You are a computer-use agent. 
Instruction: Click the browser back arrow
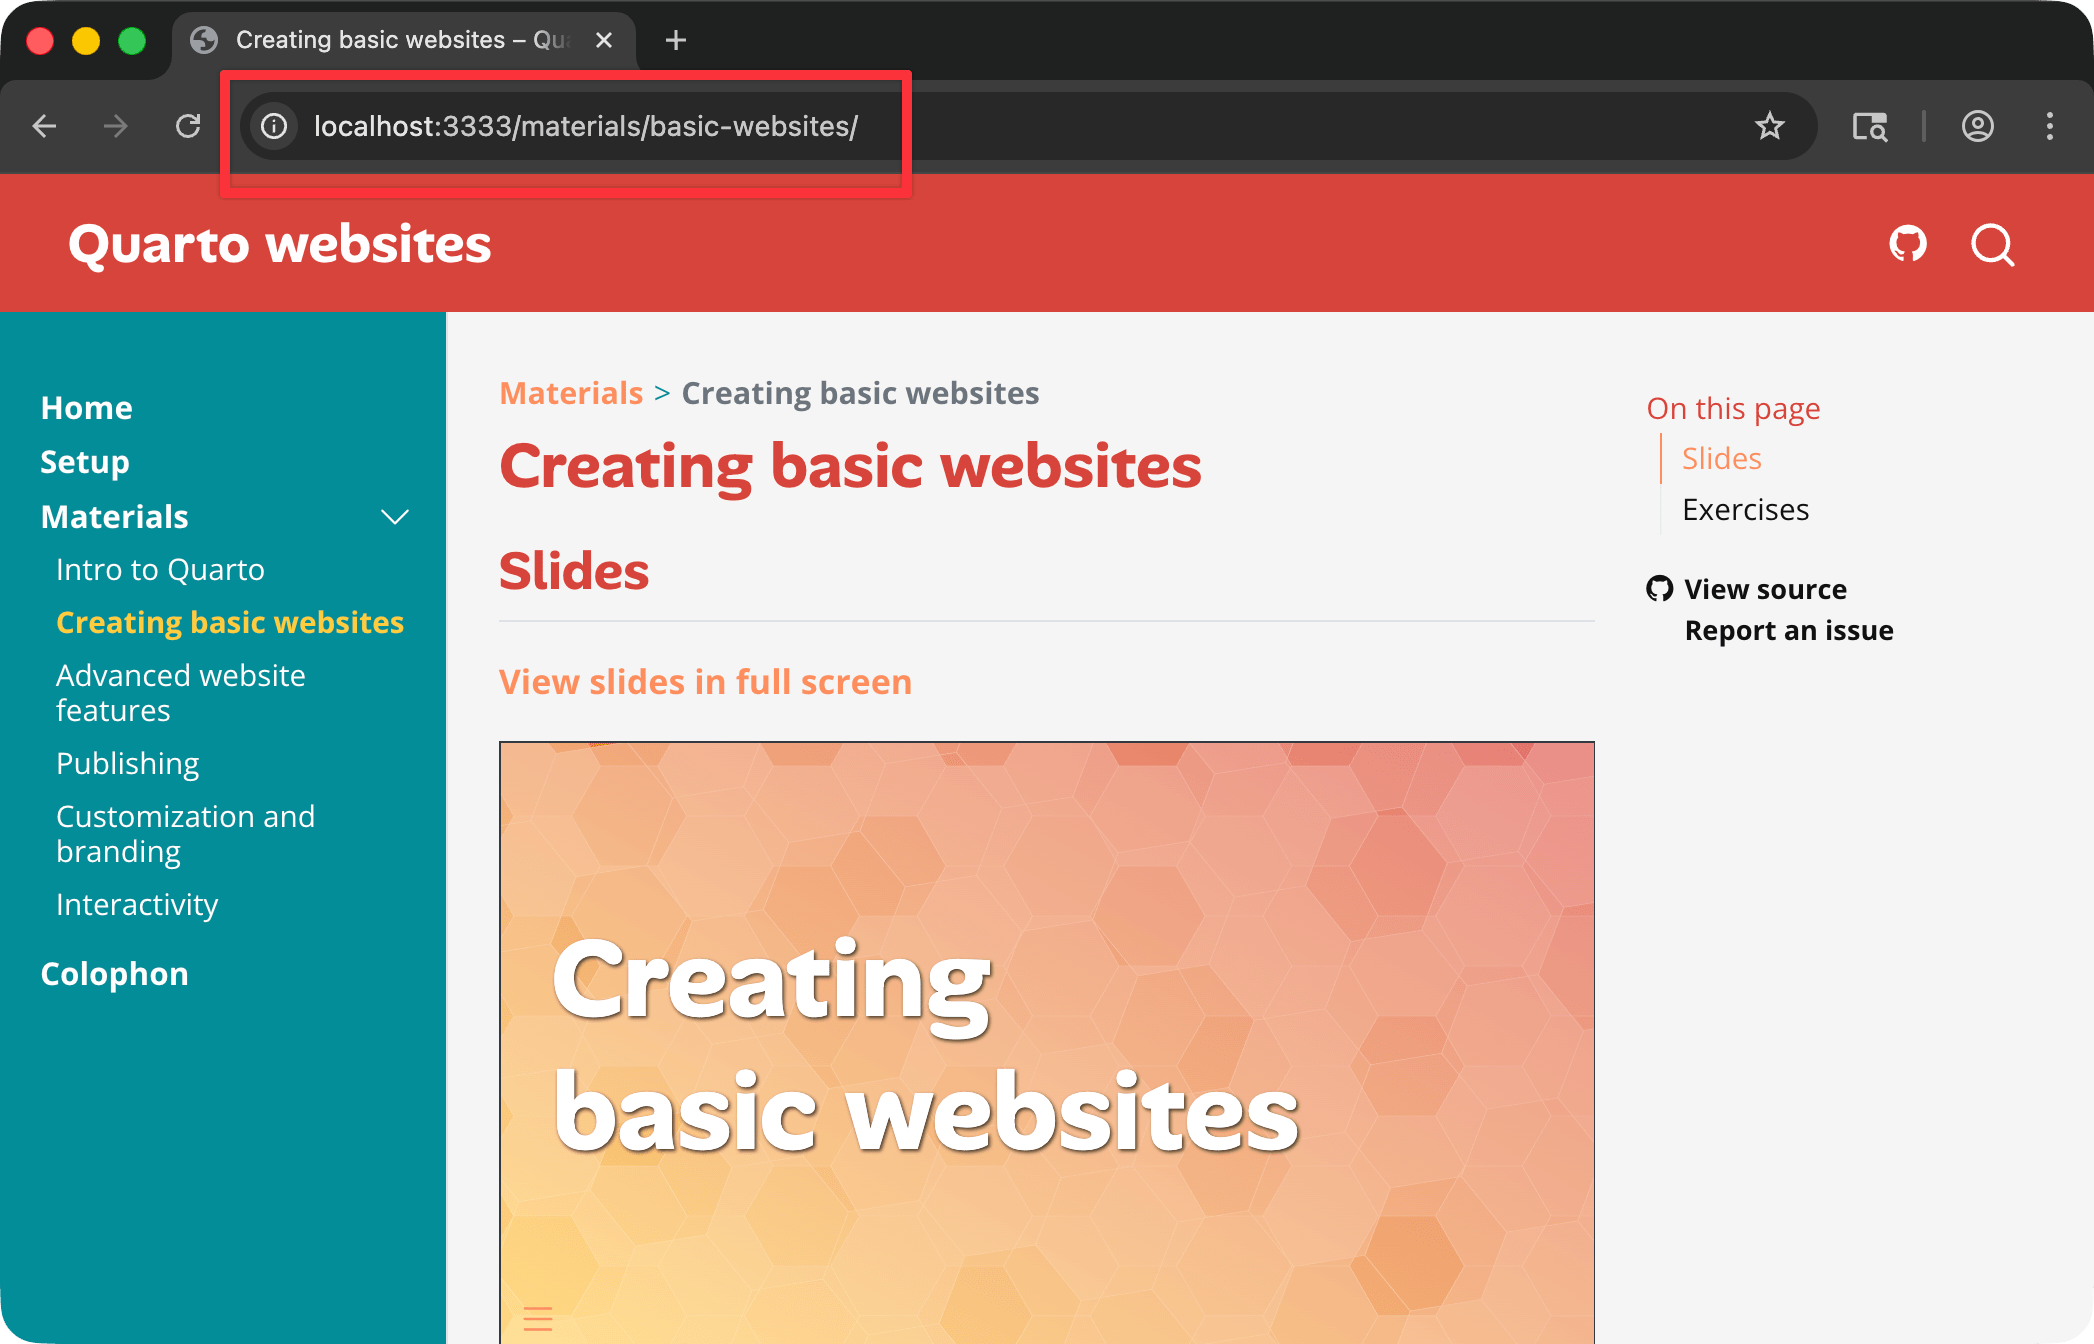[44, 126]
